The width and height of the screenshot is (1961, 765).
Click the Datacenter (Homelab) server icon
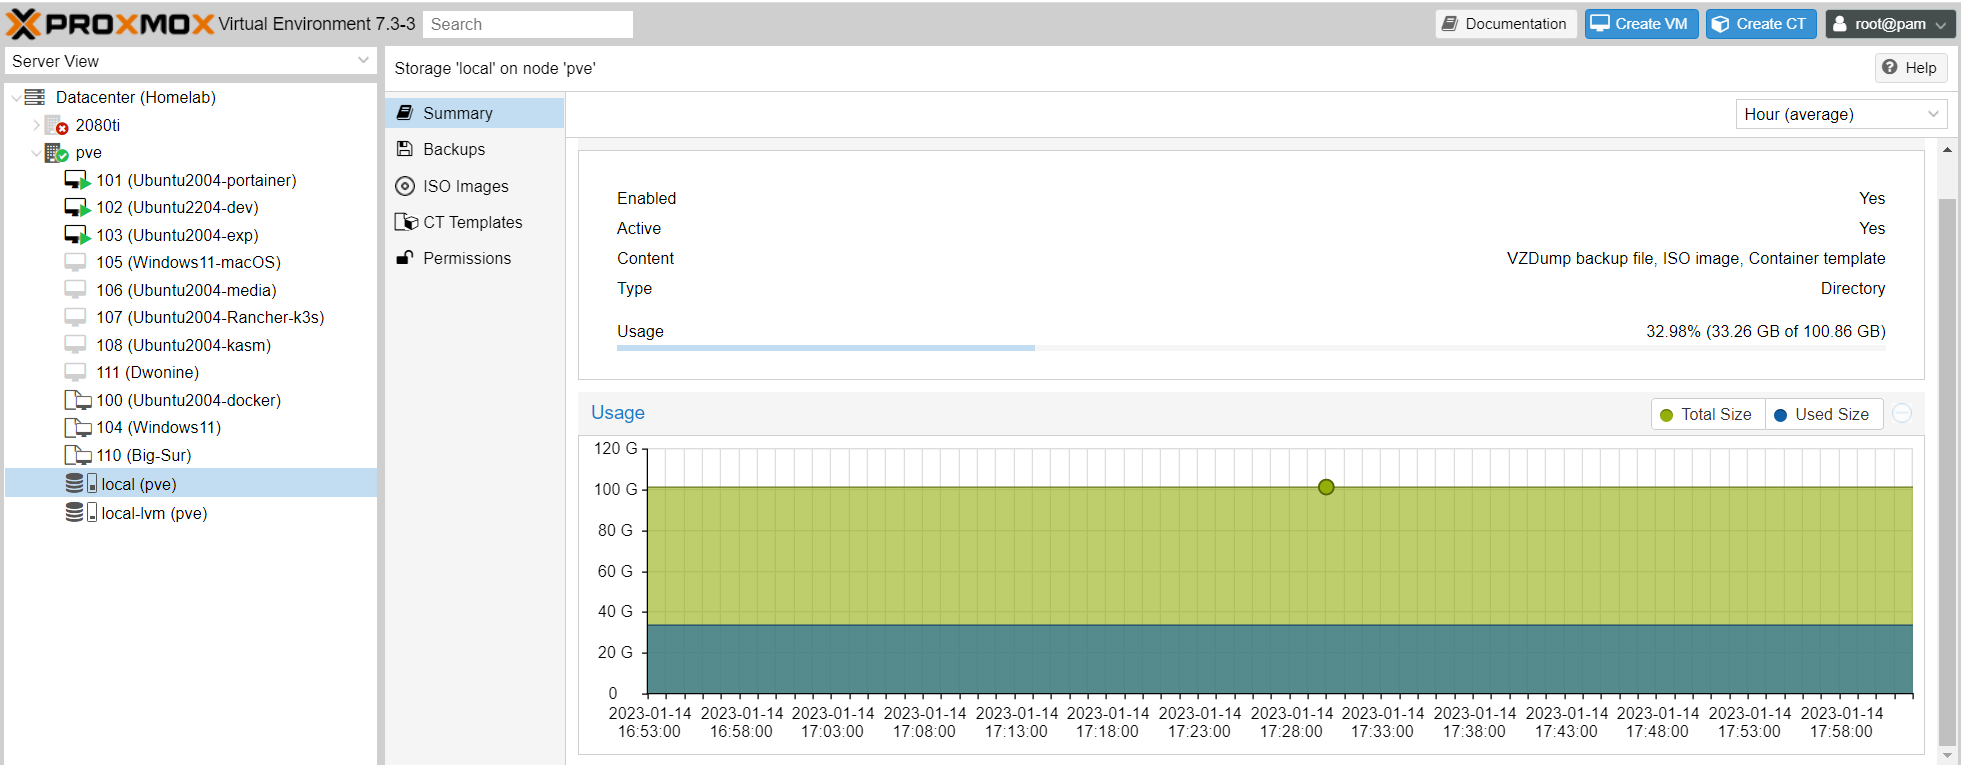point(35,97)
